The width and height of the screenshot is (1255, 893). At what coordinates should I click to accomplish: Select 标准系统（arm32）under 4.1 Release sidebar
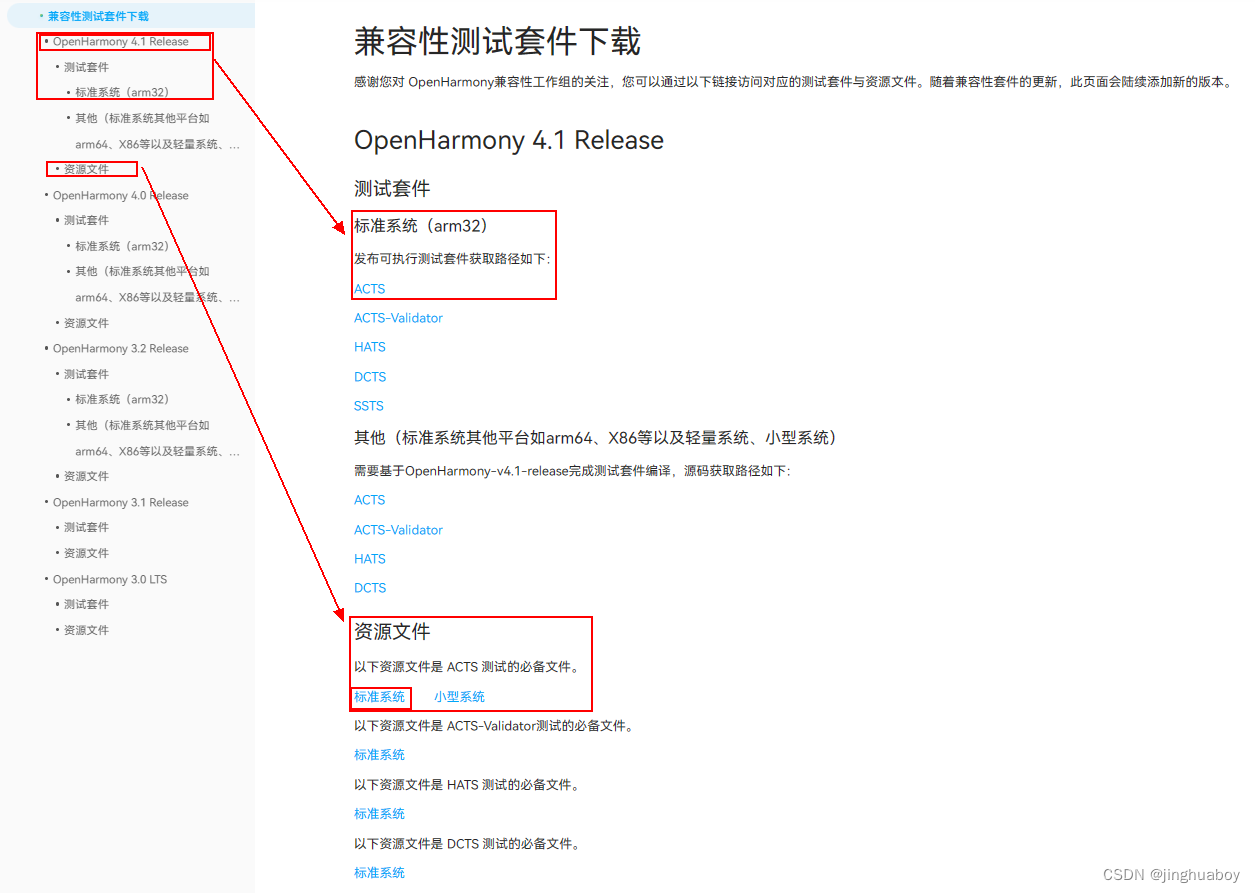pos(122,92)
